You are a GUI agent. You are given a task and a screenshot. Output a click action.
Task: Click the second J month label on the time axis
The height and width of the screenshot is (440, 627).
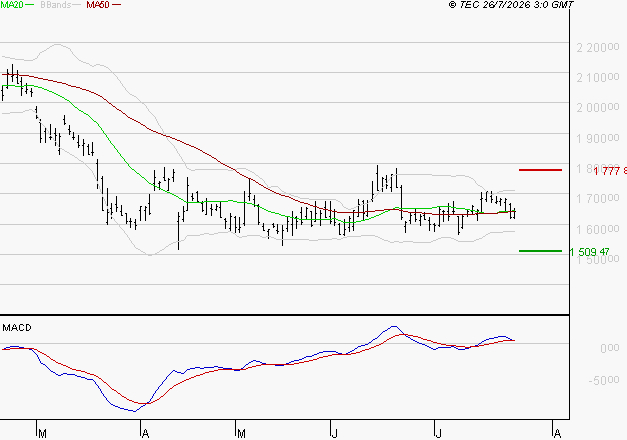[x=439, y=434]
